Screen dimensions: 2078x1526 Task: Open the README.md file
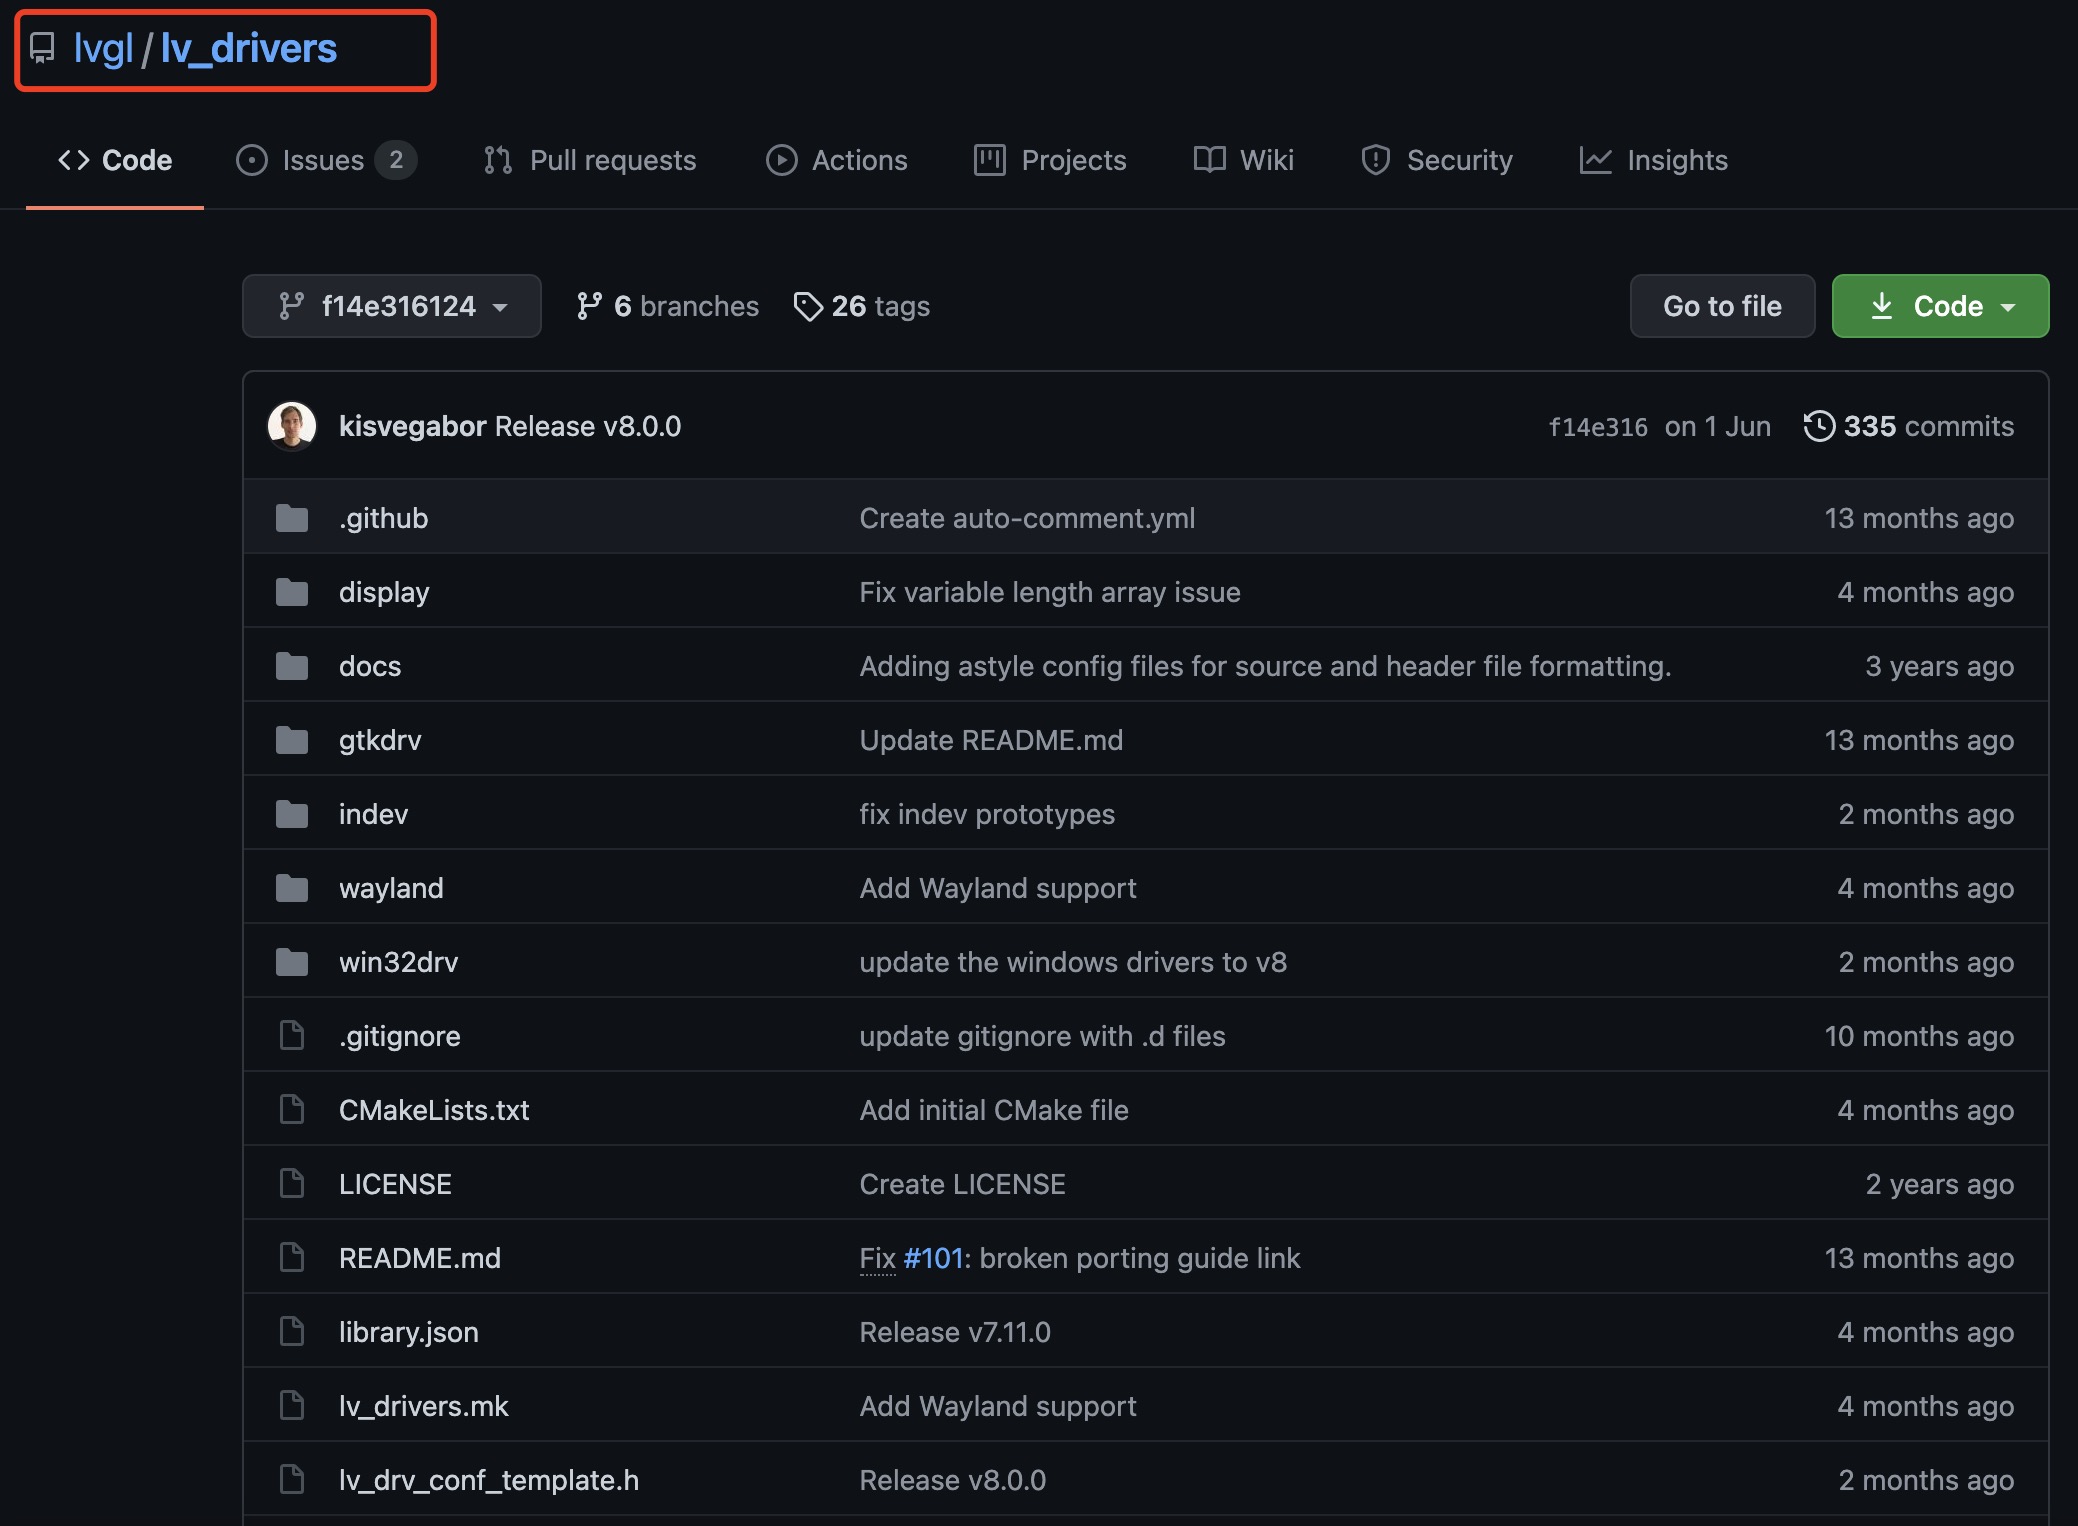pos(420,1258)
